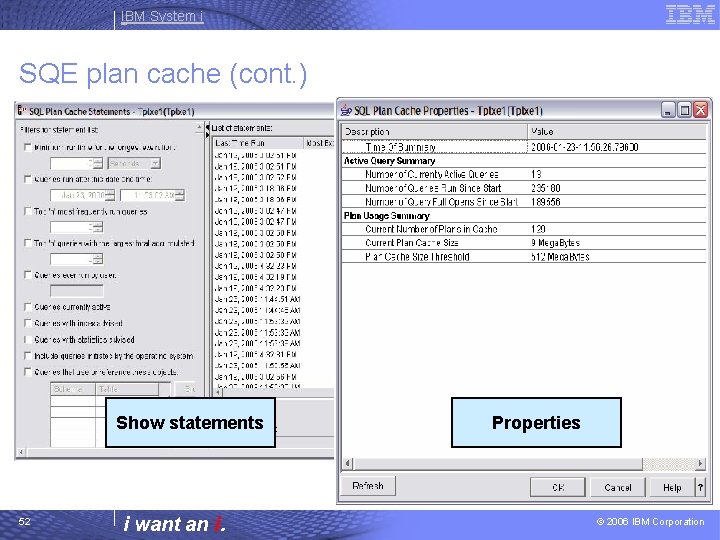Click the Refresh button

pos(368,486)
